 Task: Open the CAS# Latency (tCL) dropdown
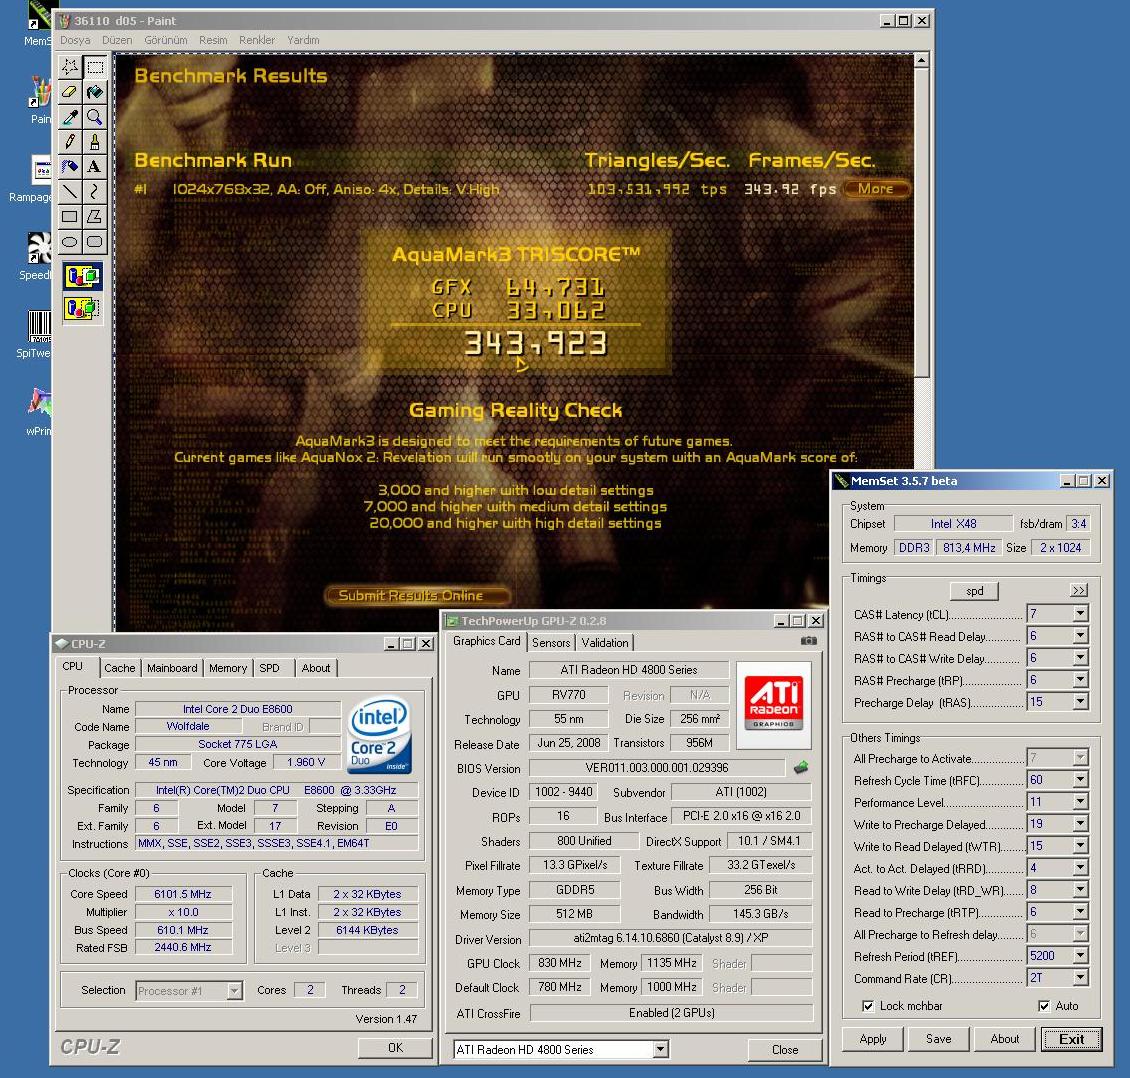(x=1080, y=614)
